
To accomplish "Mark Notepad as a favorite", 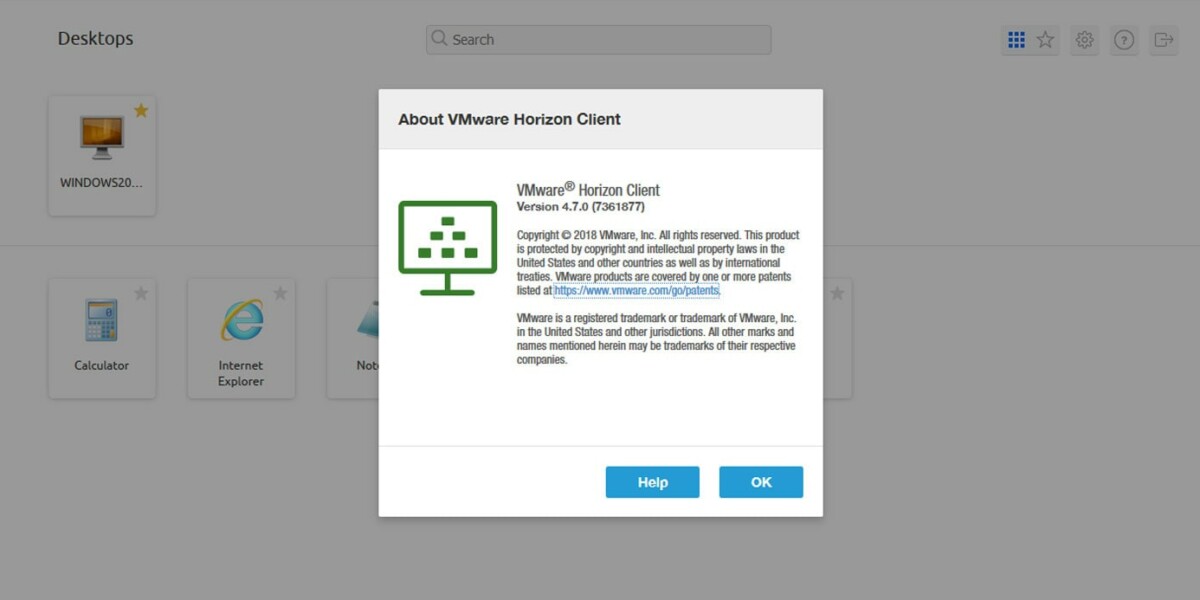I will 419,293.
